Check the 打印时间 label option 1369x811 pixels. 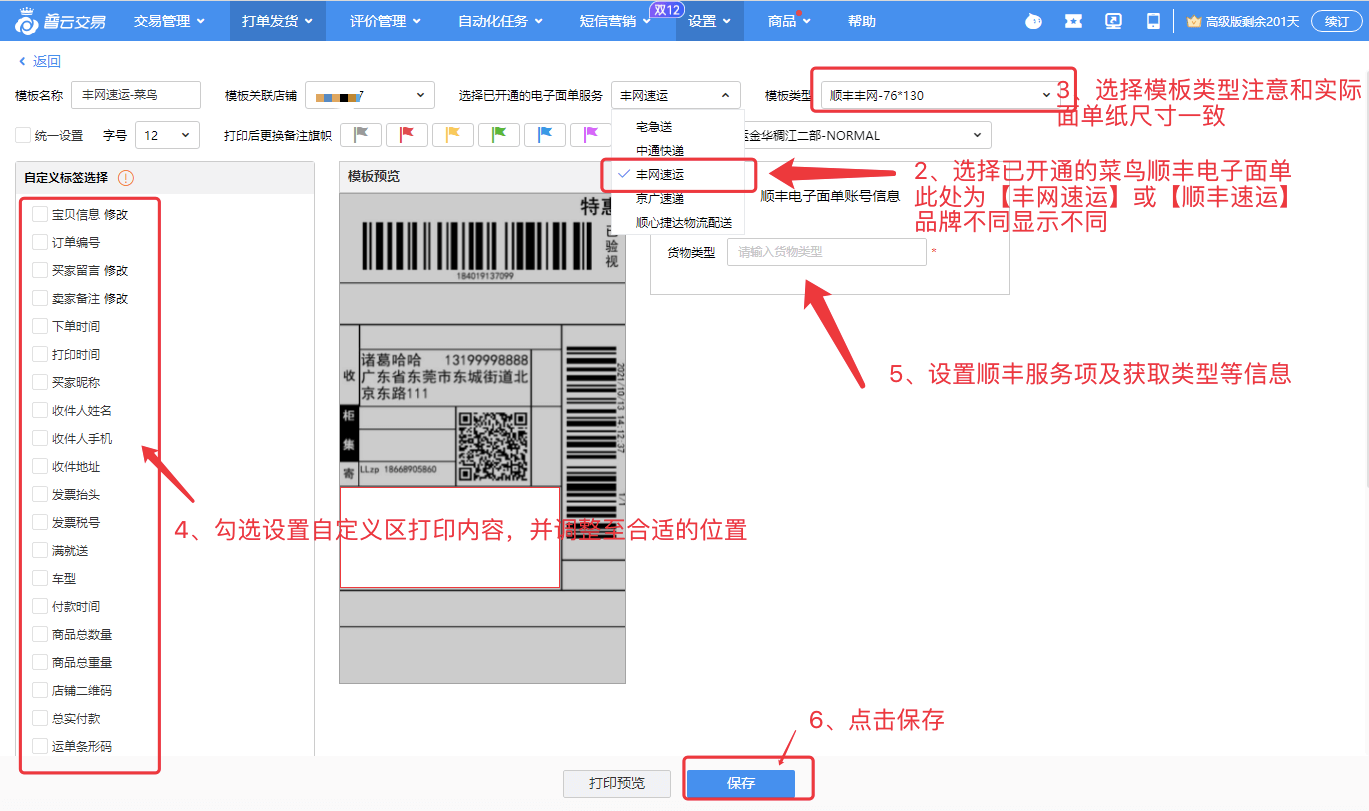(x=40, y=354)
